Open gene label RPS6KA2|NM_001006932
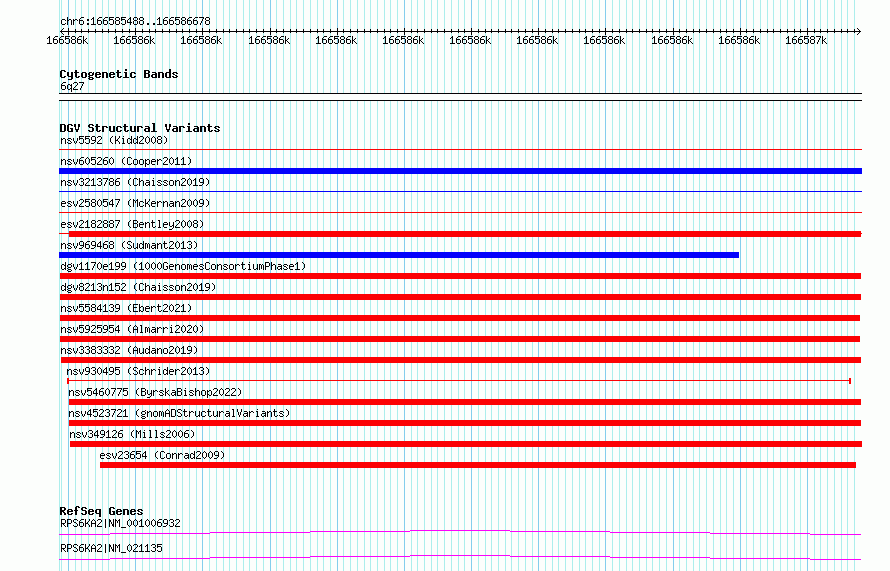The image size is (890, 571). pos(120,523)
